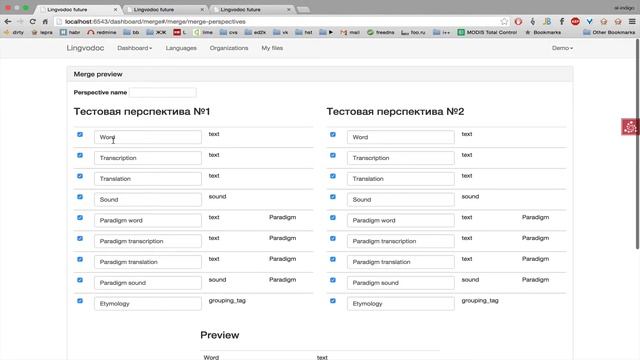Go back with the browser back arrow
The height and width of the screenshot is (360, 640).
coord(8,22)
